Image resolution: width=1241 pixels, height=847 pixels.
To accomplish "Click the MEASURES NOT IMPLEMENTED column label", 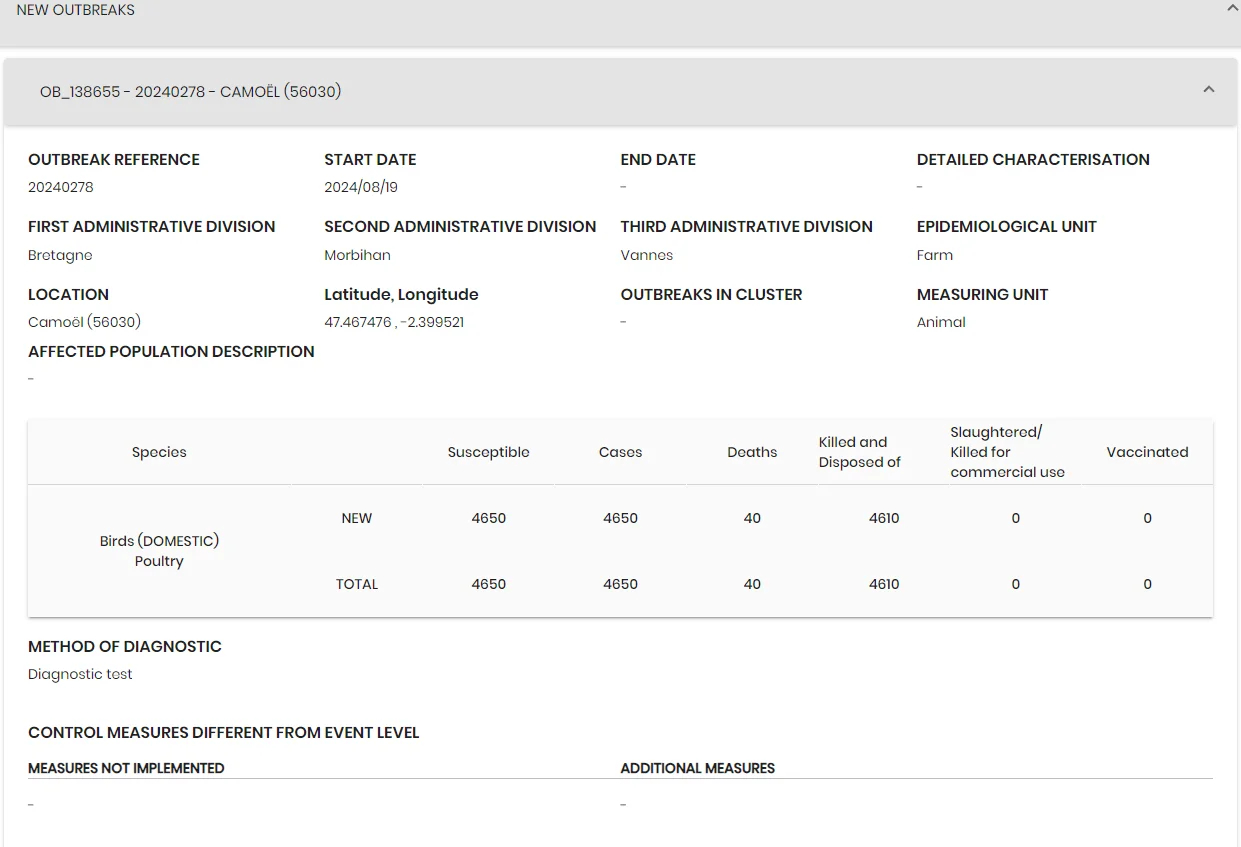I will [x=126, y=768].
